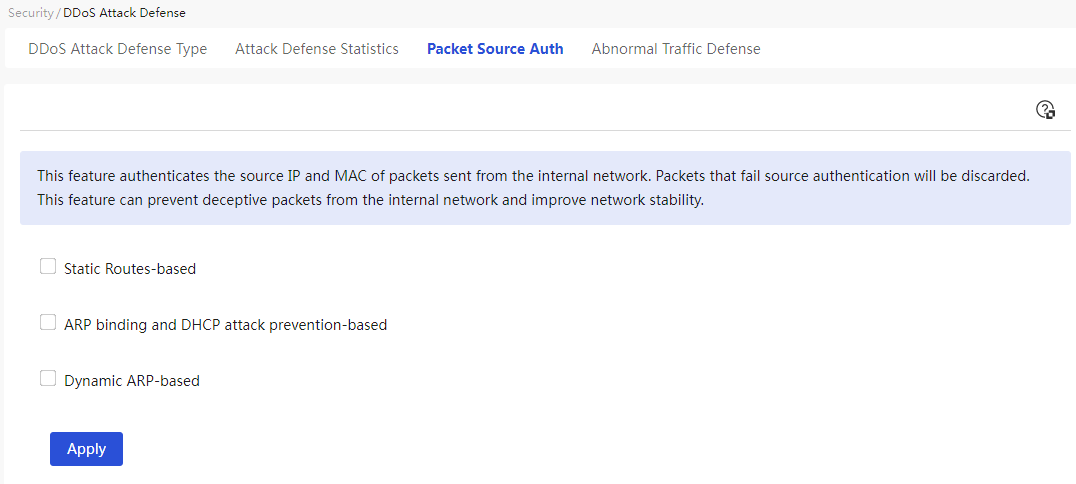The width and height of the screenshot is (1076, 484).
Task: Check the Dynamic ARP-based box
Action: [47, 378]
